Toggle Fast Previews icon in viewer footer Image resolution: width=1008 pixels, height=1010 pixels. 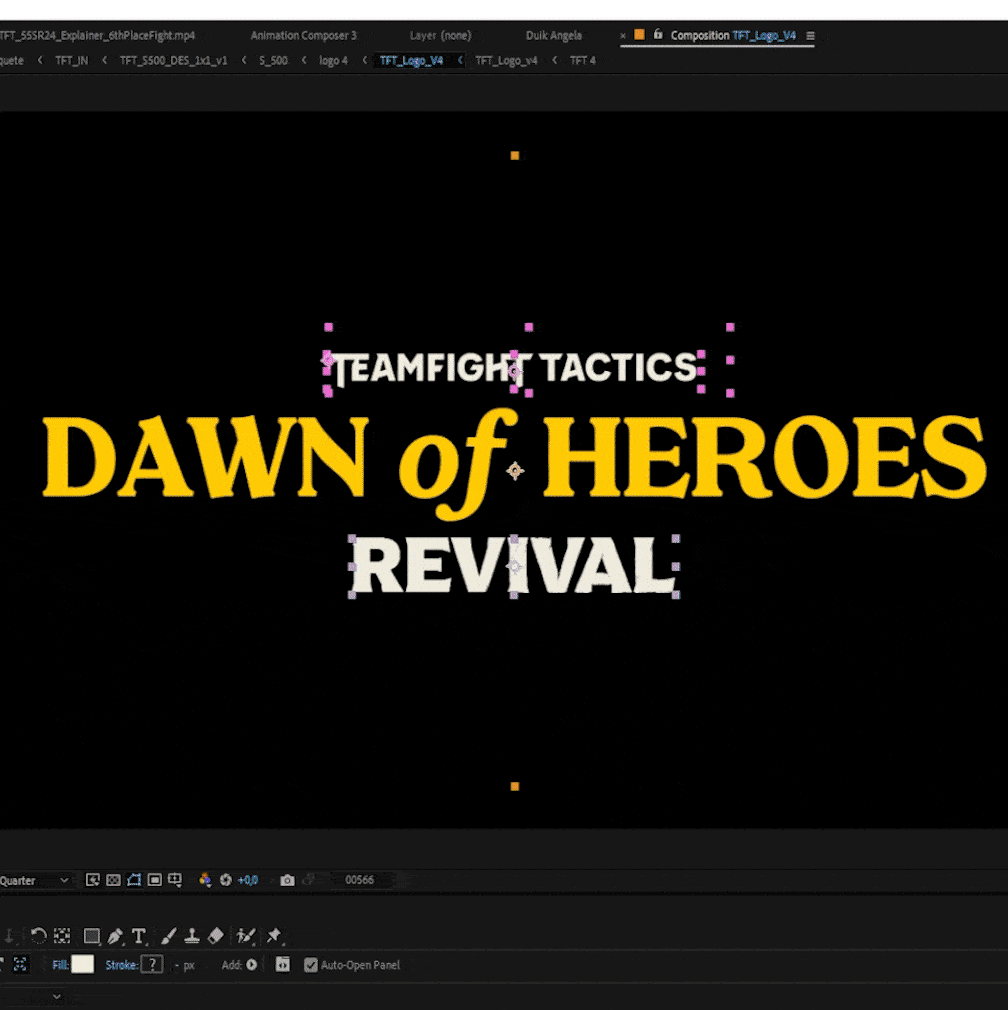coord(93,880)
